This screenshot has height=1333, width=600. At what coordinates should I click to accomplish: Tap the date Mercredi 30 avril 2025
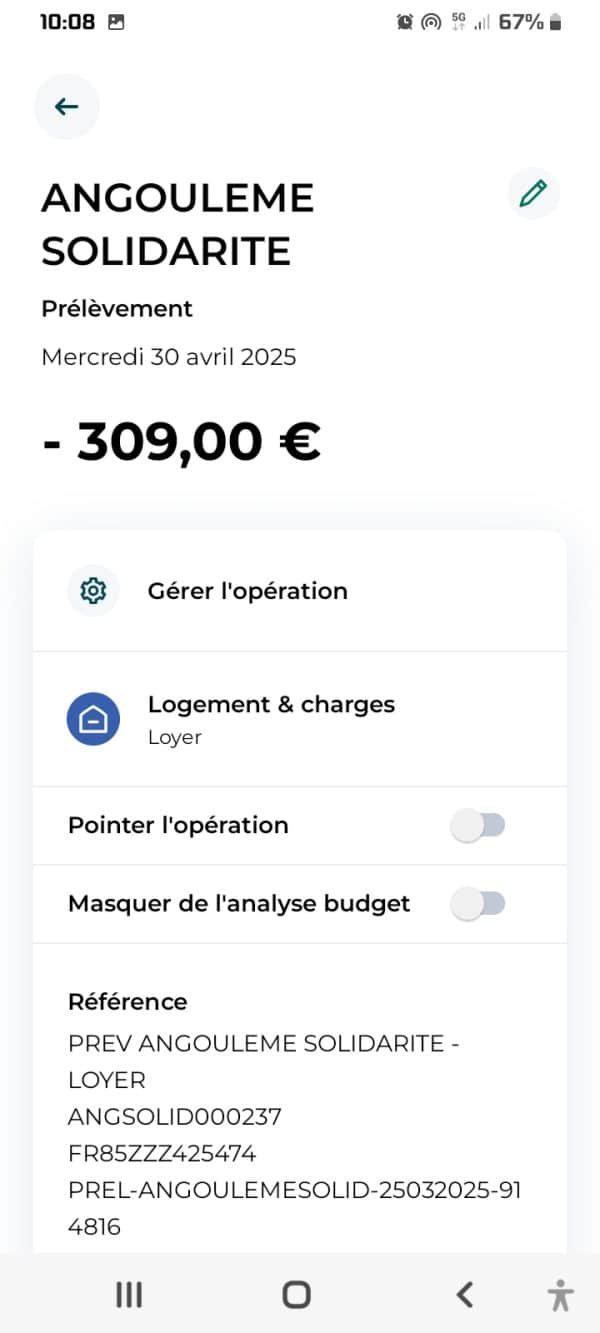pos(169,357)
